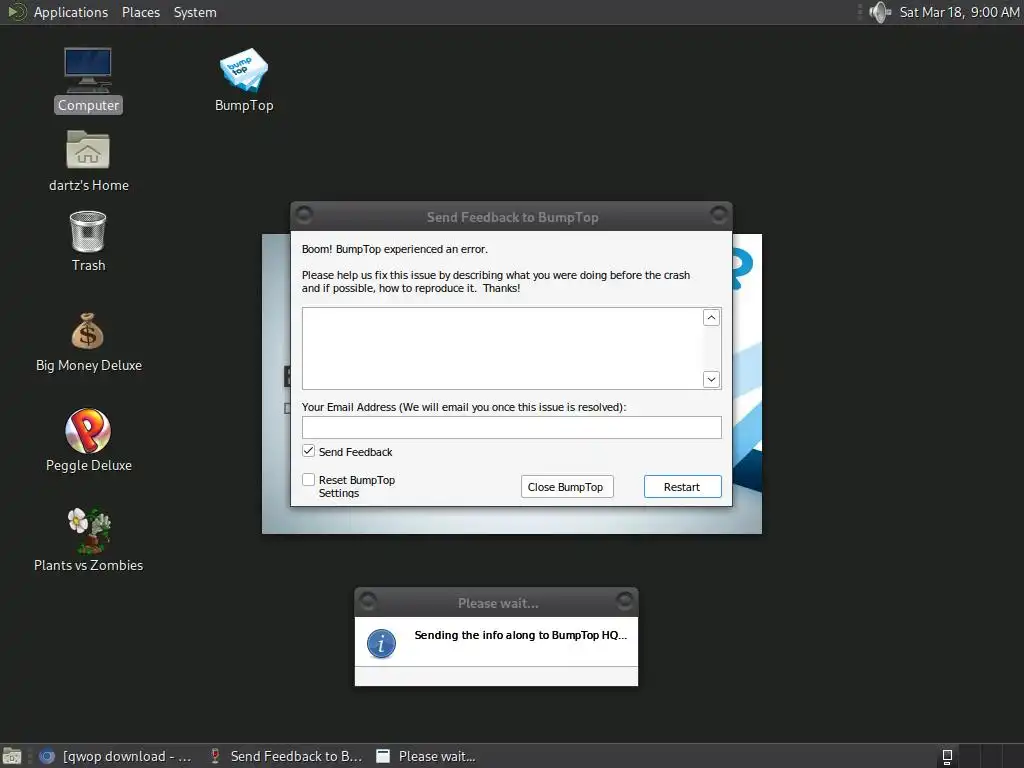Image resolution: width=1024 pixels, height=768 pixels.
Task: Click the description box scroll down arrow
Action: tap(711, 379)
